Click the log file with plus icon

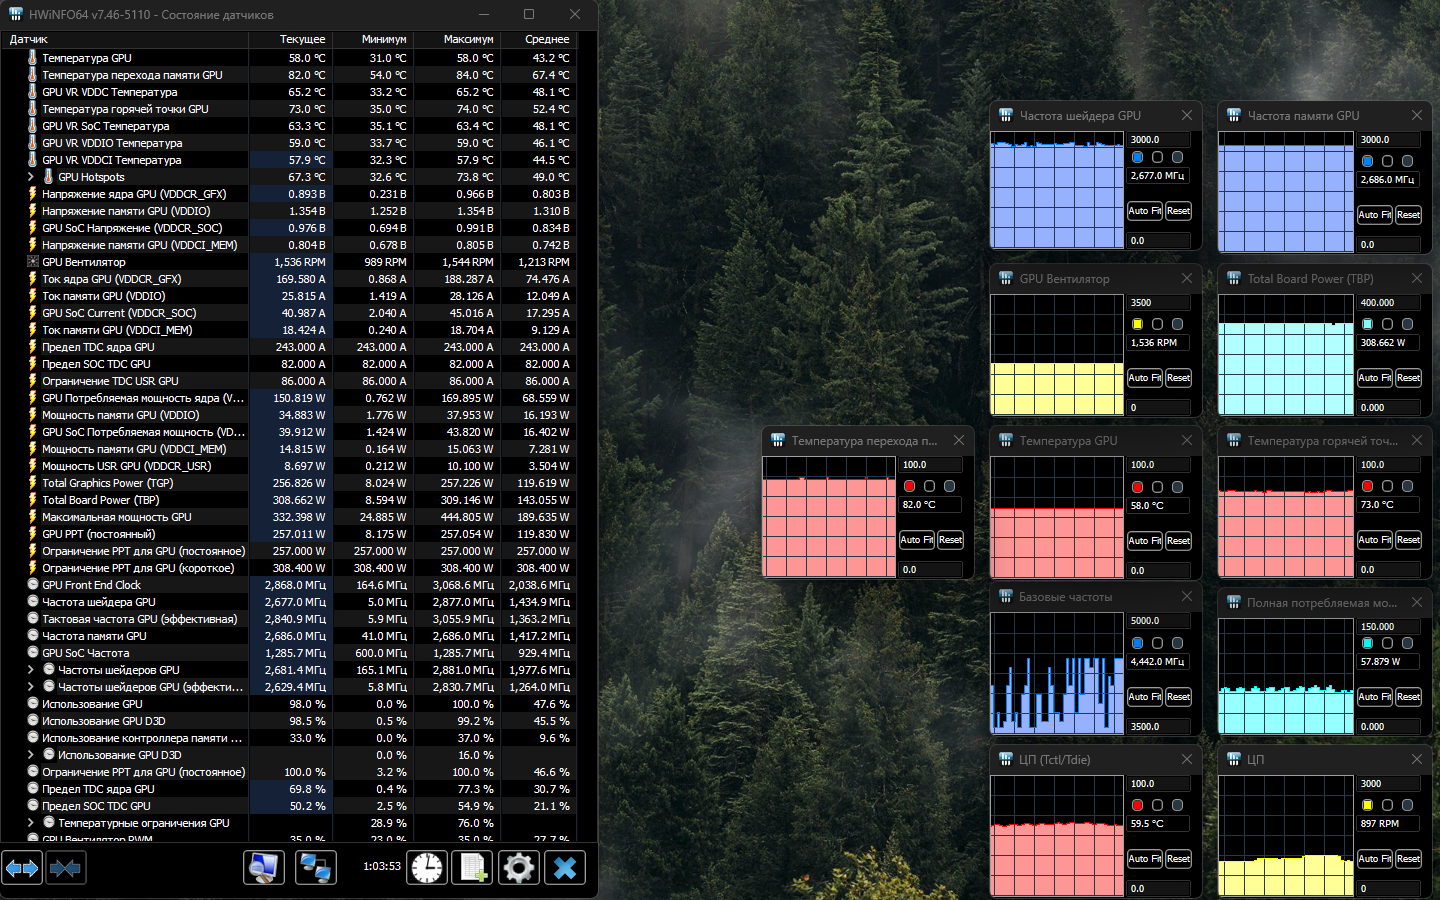pos(473,868)
